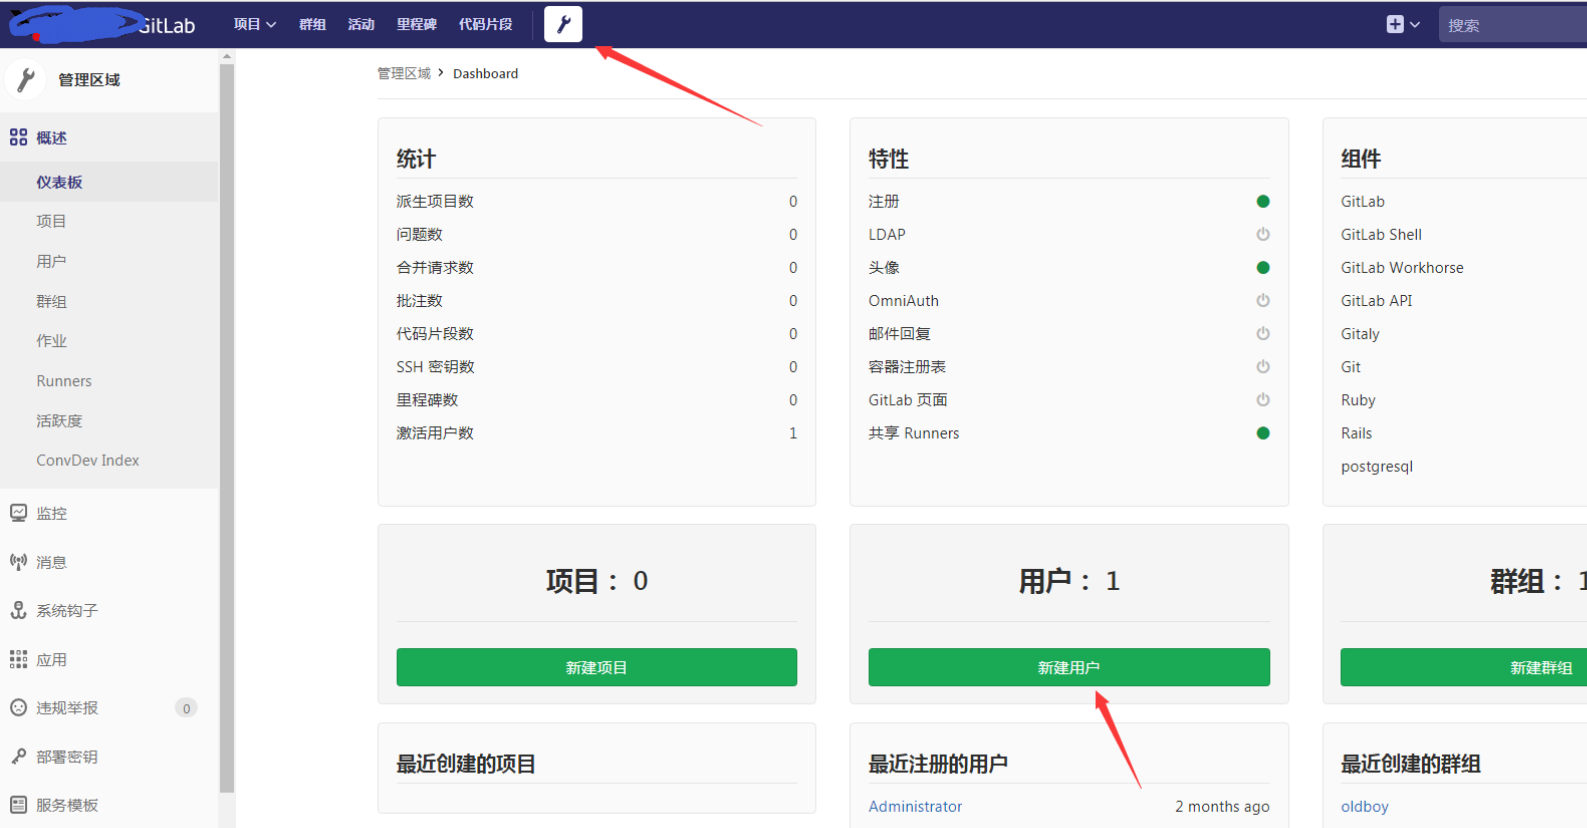Click the 合并请求数 statistic row
The width and height of the screenshot is (1587, 828).
pos(596,267)
